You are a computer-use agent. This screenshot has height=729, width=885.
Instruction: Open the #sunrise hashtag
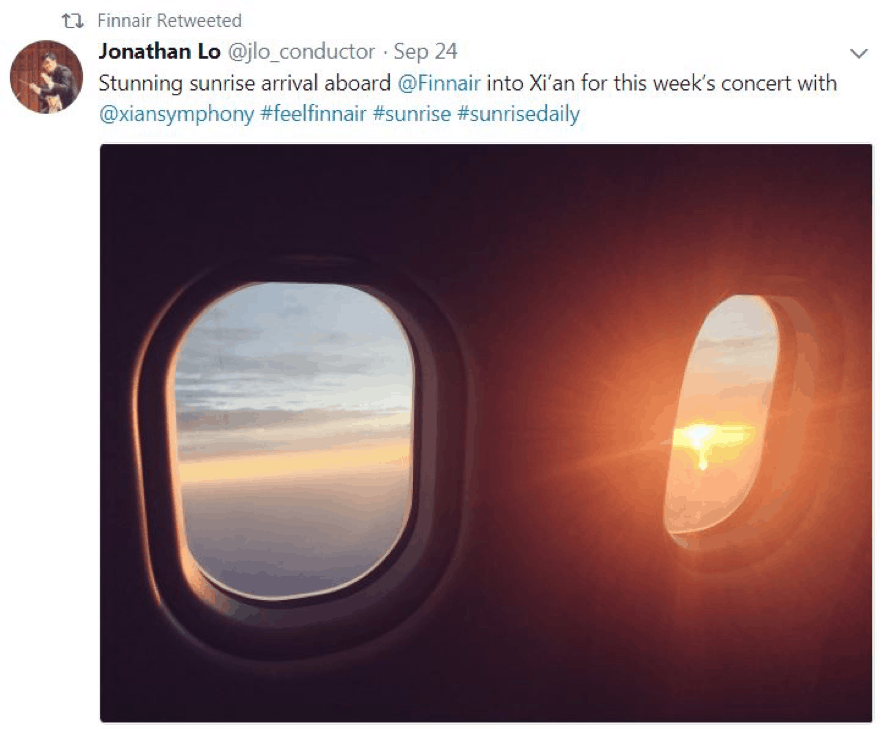[412, 114]
